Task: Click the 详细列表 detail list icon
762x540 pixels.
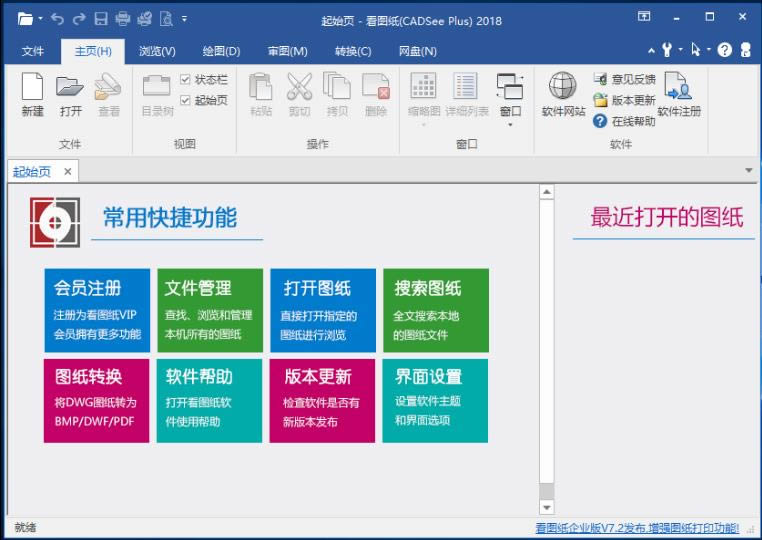Action: (x=466, y=86)
